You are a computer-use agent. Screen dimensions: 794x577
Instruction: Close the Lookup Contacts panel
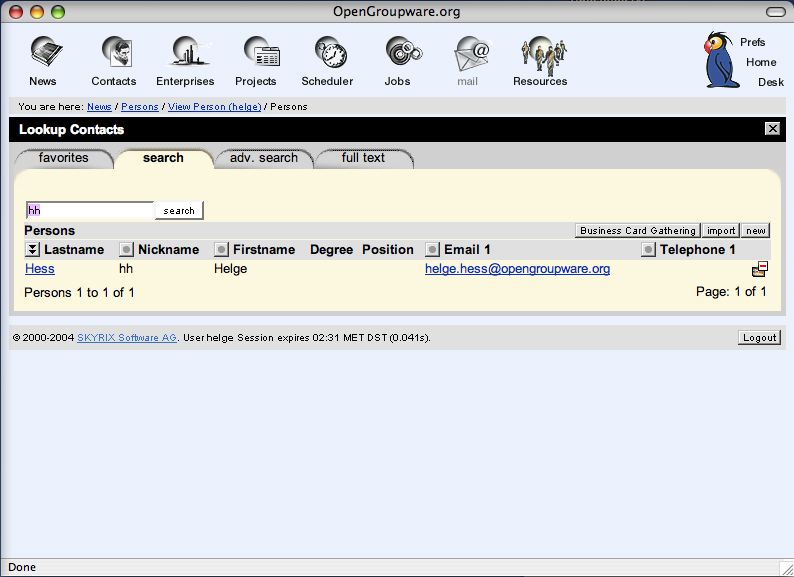click(x=772, y=129)
